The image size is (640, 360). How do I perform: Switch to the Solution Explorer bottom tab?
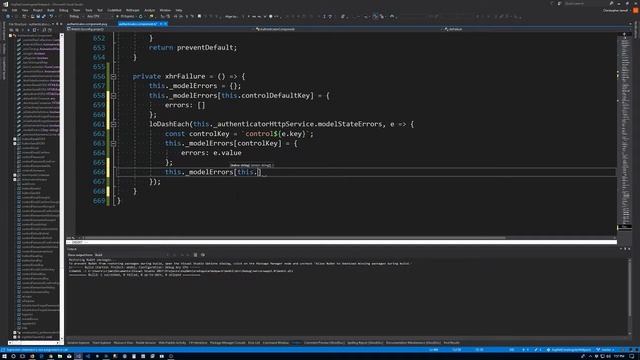coord(78,343)
